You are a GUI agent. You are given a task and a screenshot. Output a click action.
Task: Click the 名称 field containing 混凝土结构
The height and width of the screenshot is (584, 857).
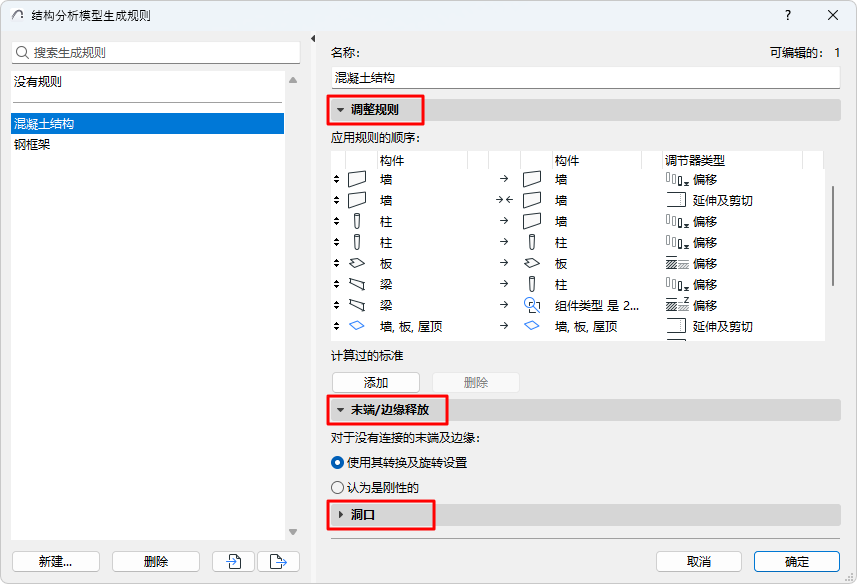coord(585,78)
